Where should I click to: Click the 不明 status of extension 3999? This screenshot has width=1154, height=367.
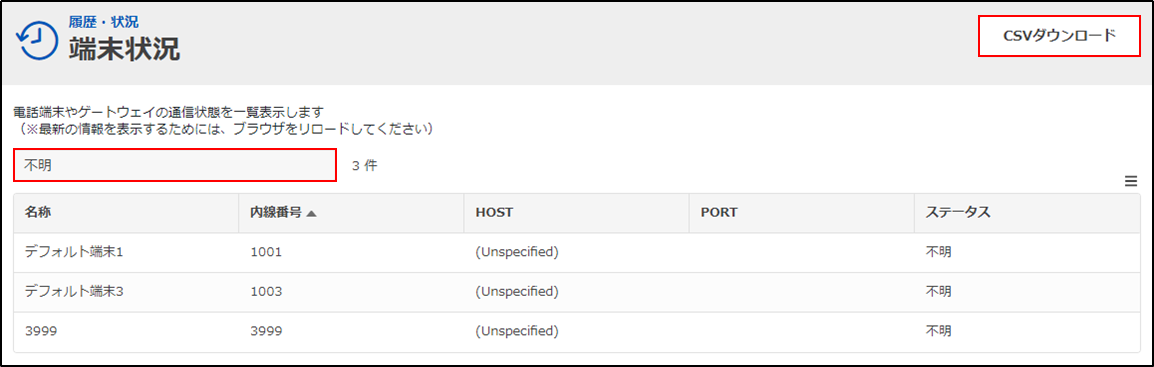(938, 332)
